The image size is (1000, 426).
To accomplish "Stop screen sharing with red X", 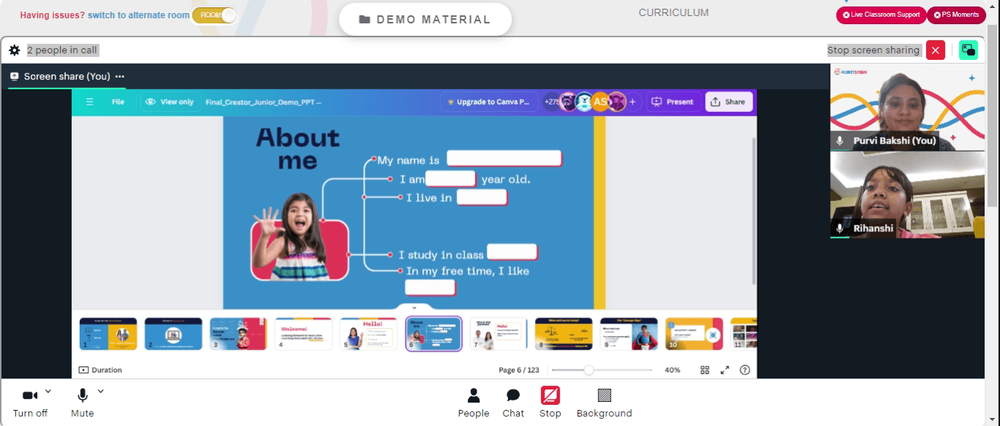I will click(936, 50).
